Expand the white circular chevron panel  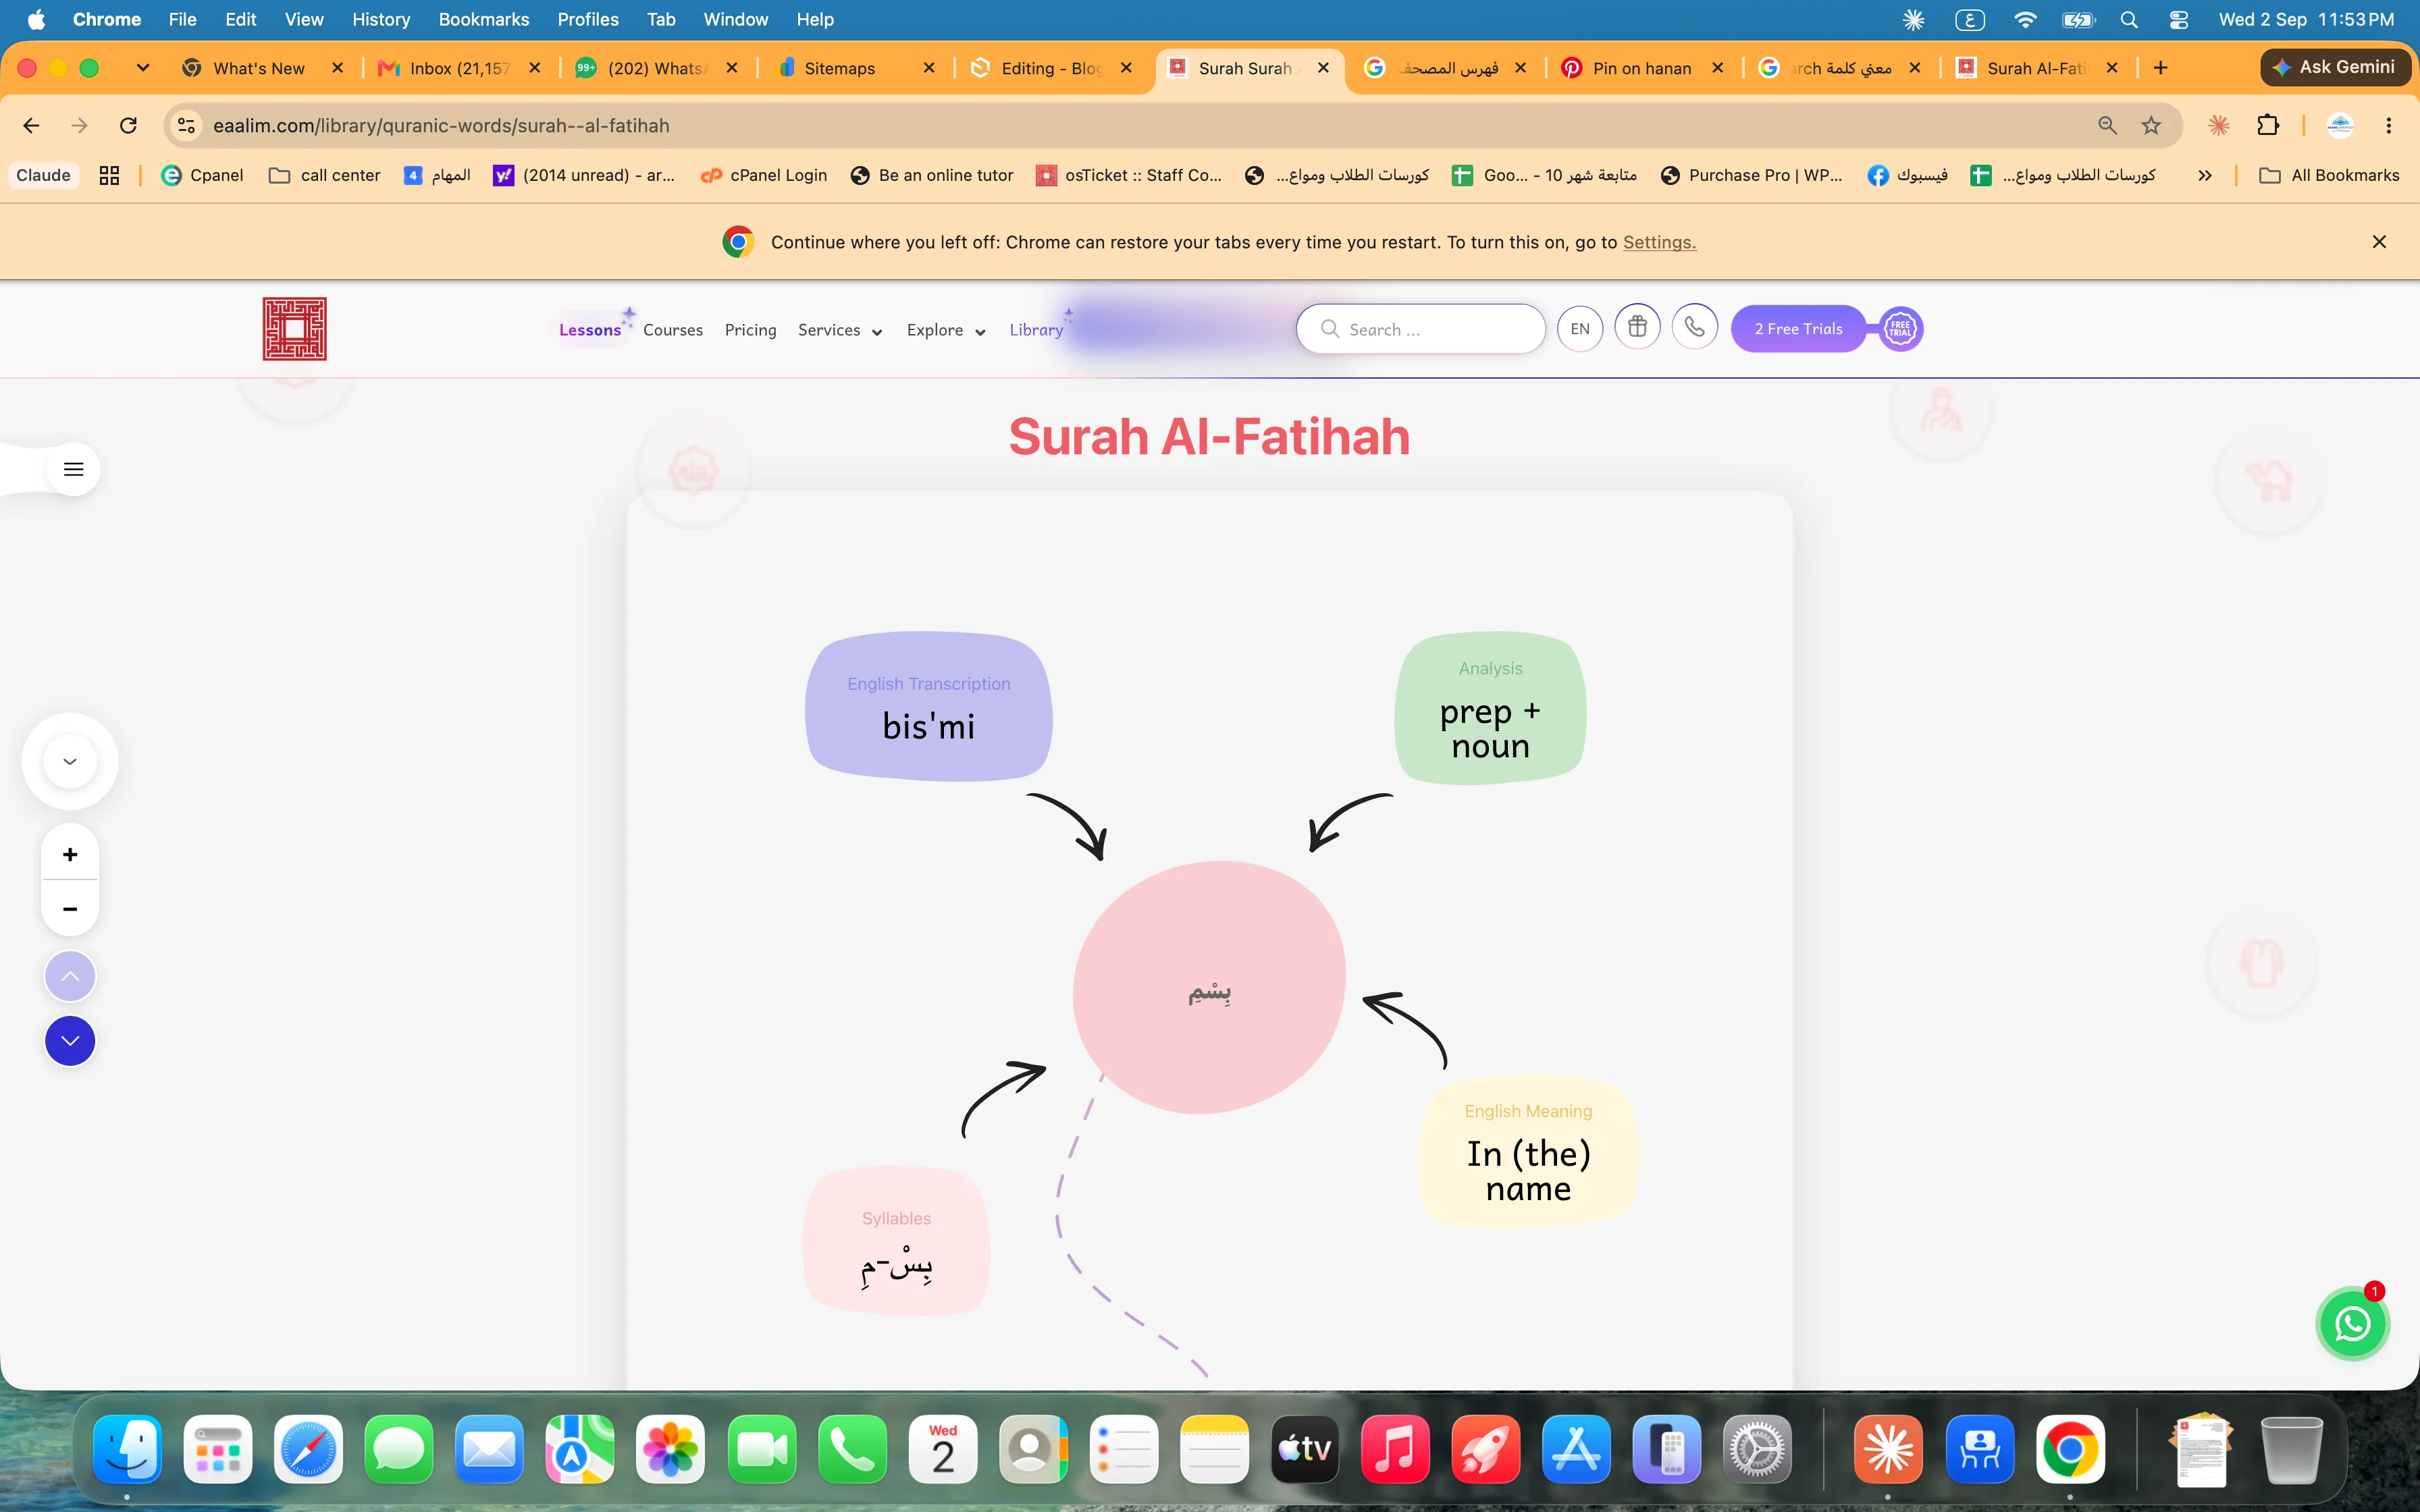(x=70, y=761)
